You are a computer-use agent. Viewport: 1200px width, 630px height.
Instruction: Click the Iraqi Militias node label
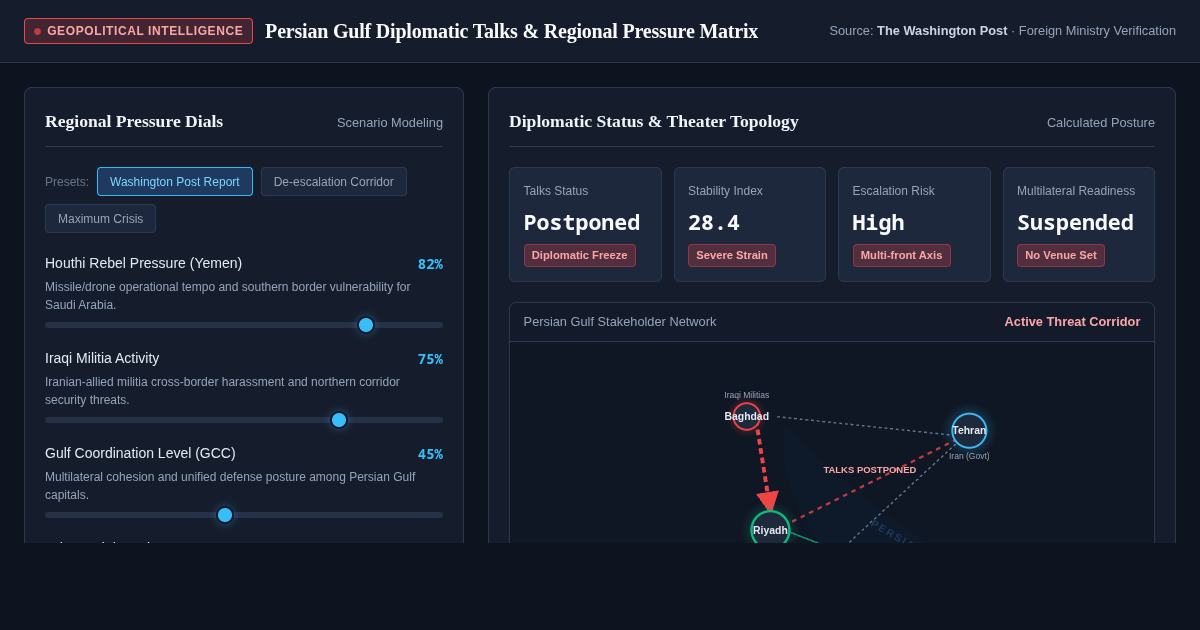tap(747, 395)
